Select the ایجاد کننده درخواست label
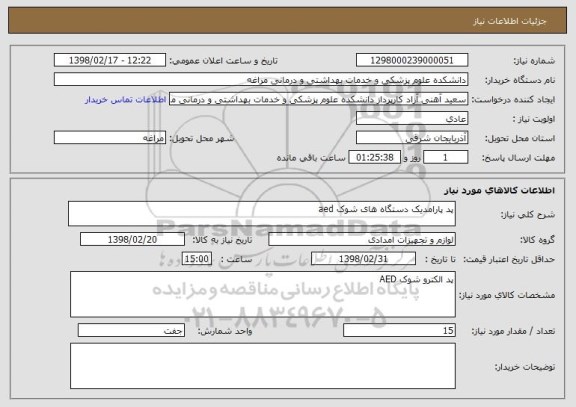Viewport: 576px width, 407px height. (x=513, y=100)
